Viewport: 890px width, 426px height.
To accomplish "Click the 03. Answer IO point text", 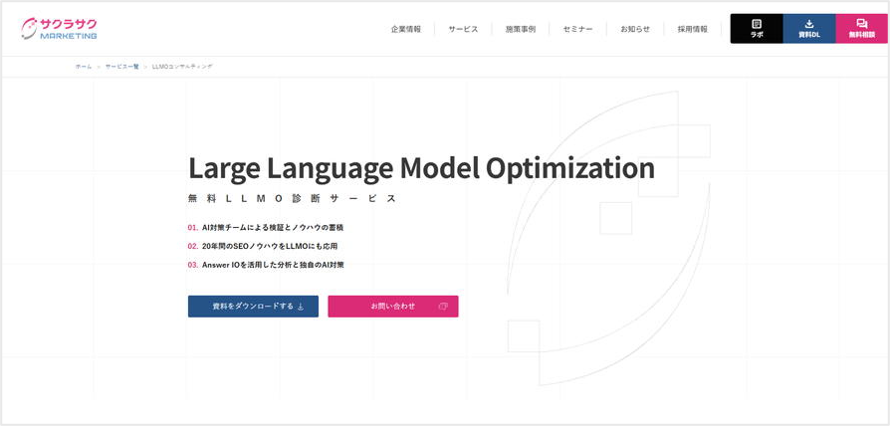I will tap(266, 265).
